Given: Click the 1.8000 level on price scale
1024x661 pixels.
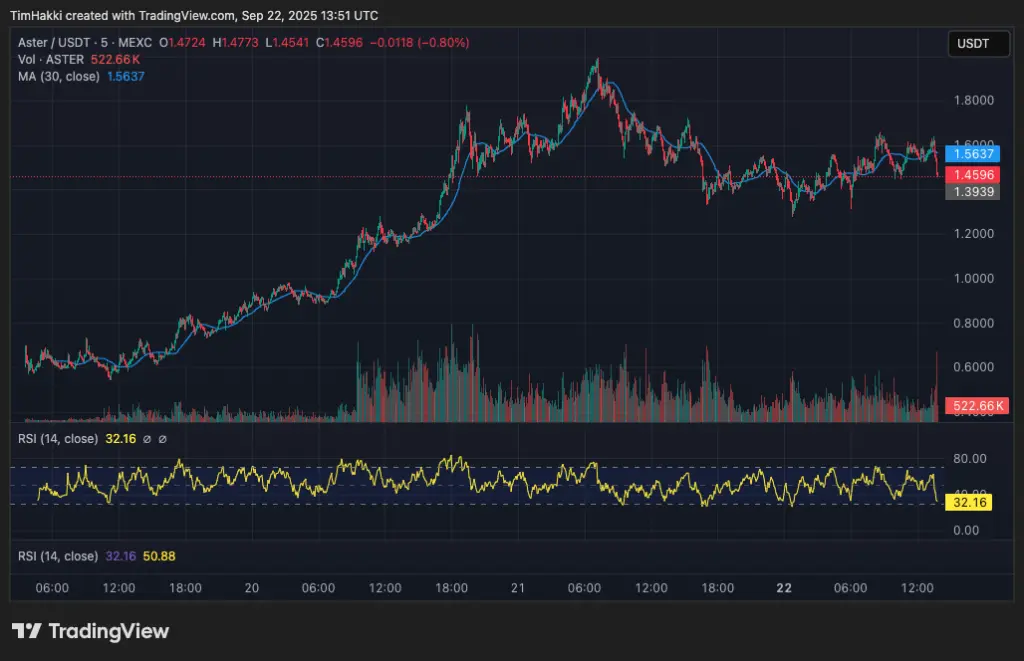Looking at the screenshot, I should pyautogui.click(x=972, y=100).
